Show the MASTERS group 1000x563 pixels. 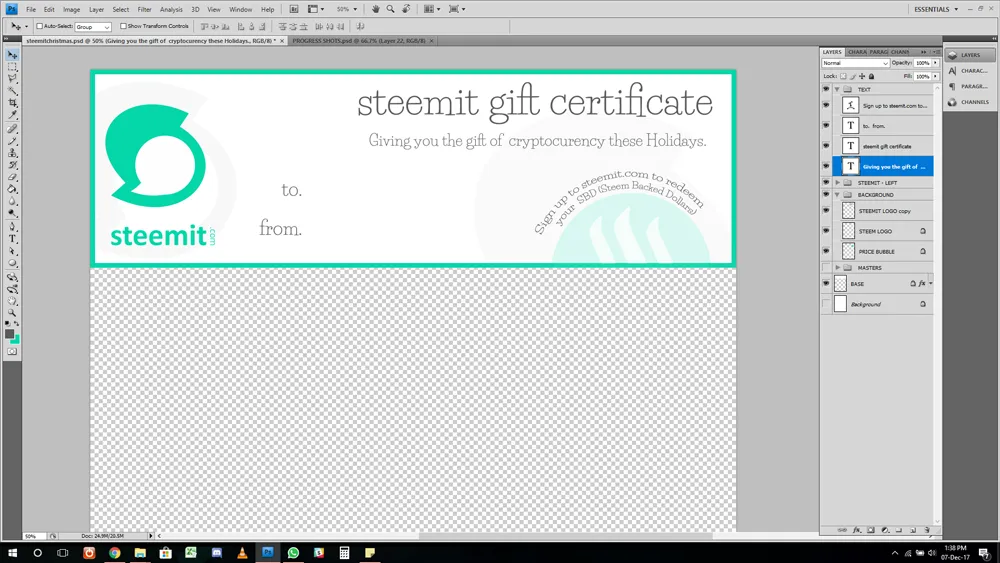826,268
